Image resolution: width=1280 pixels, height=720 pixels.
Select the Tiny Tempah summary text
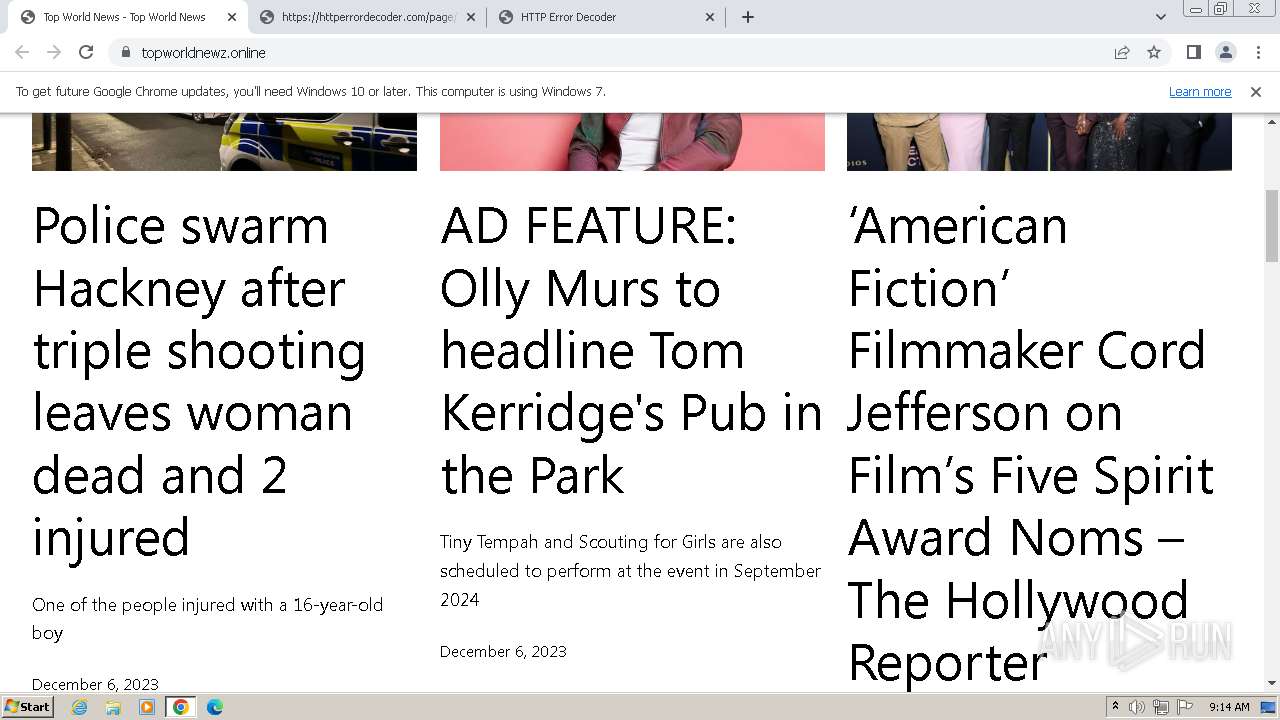[x=630, y=570]
